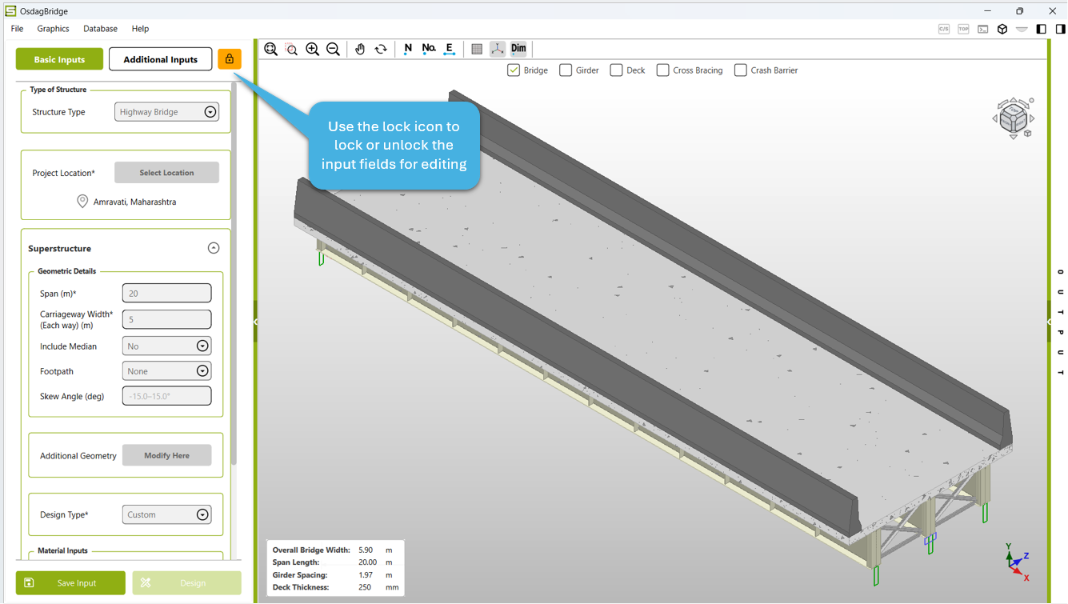Open the Design Type dropdown
The width and height of the screenshot is (1068, 604).
[x=166, y=515]
